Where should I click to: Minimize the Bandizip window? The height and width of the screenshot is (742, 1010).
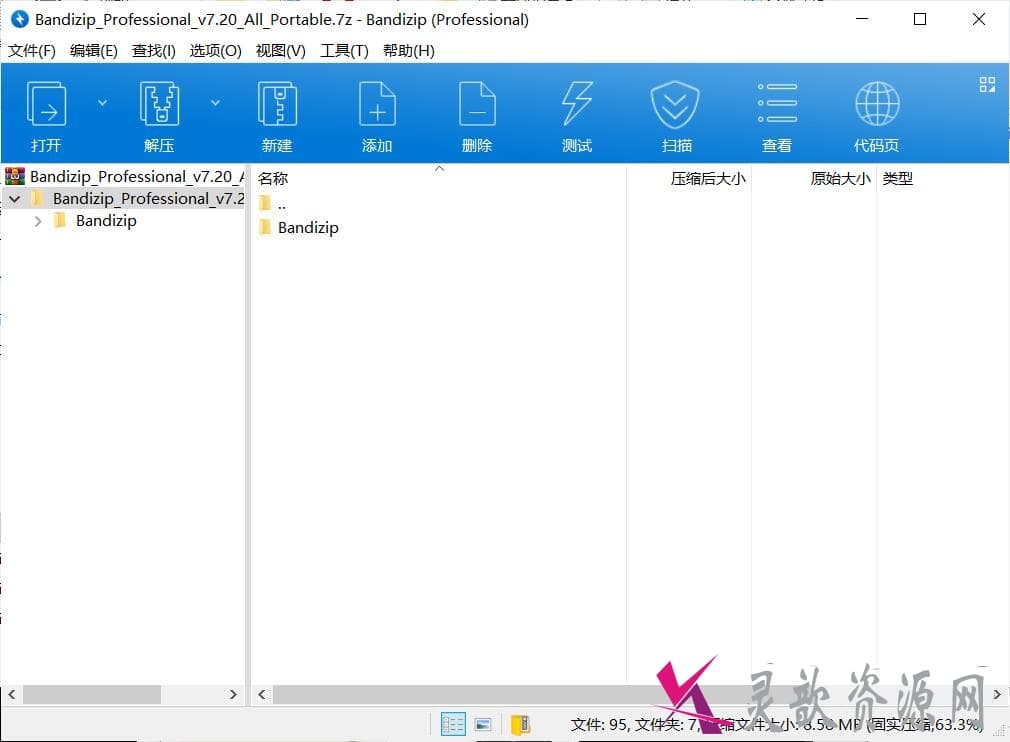pos(862,19)
